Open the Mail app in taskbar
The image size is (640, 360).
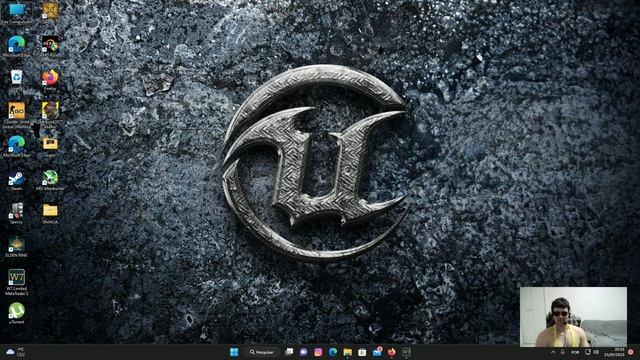pyautogui.click(x=377, y=352)
